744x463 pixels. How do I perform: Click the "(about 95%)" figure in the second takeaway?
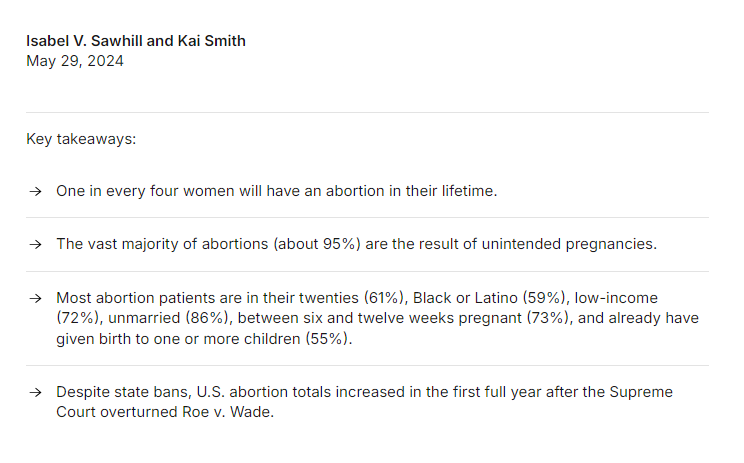pyautogui.click(x=316, y=244)
